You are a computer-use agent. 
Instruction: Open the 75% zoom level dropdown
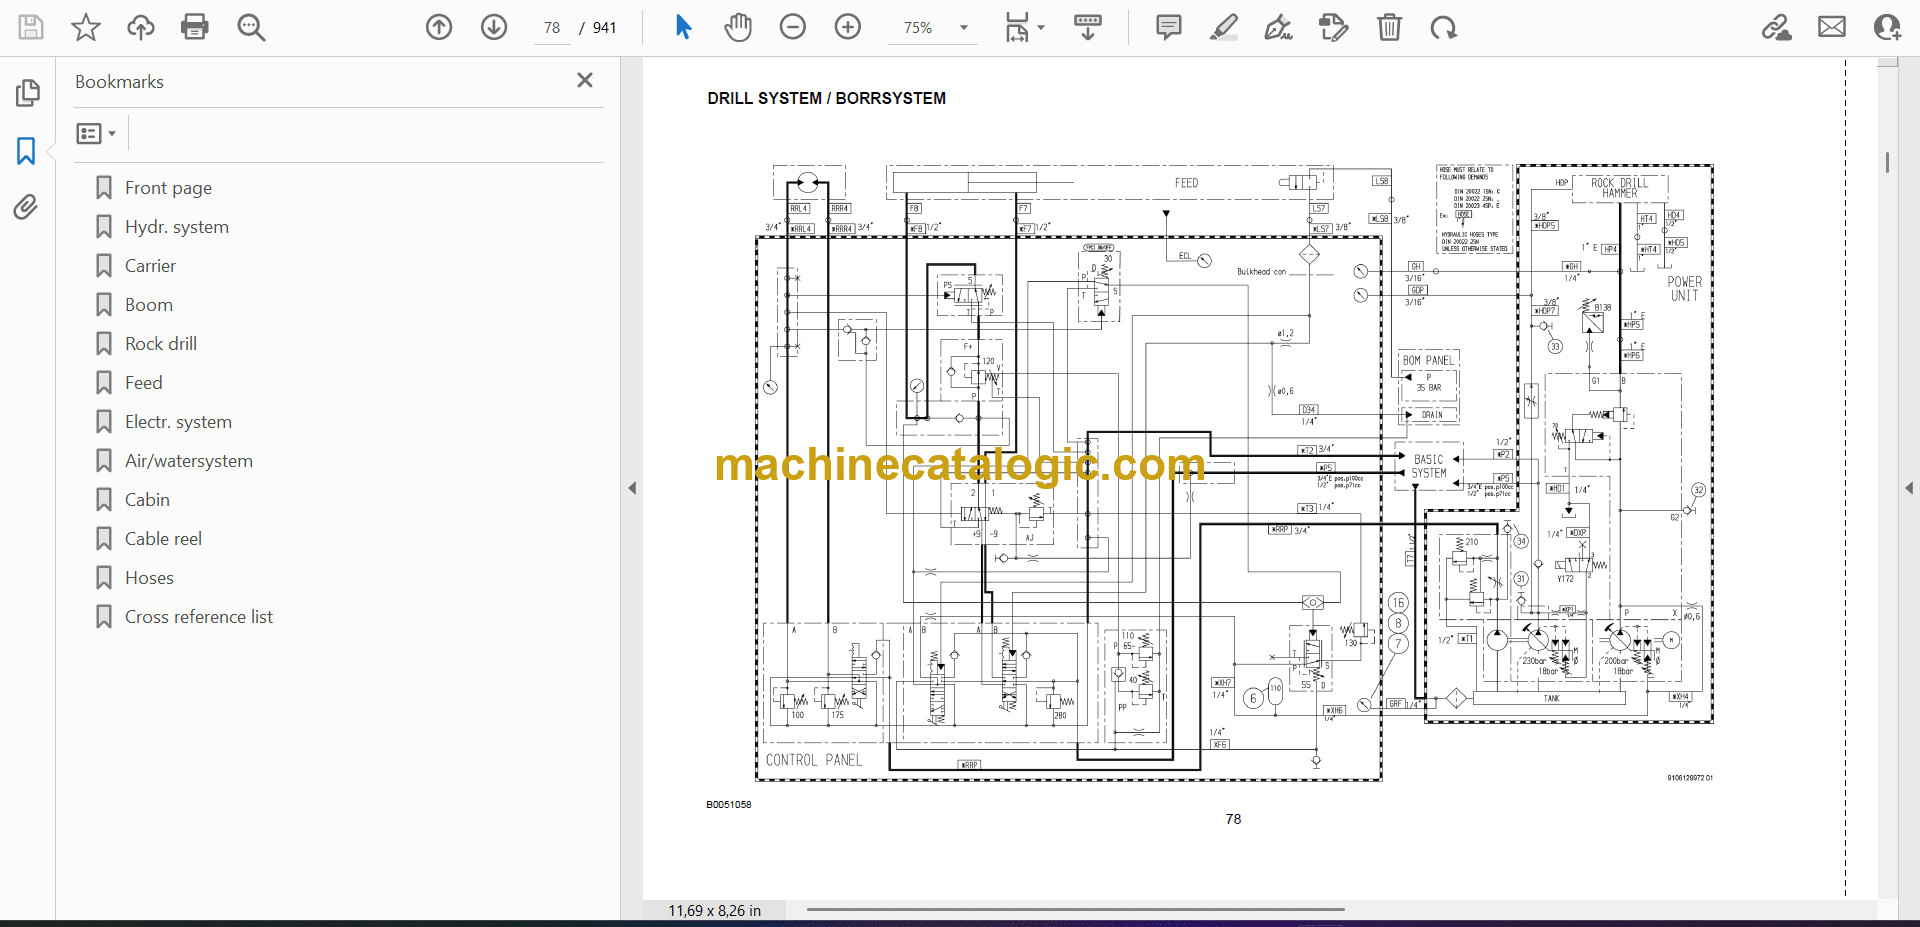tap(964, 28)
